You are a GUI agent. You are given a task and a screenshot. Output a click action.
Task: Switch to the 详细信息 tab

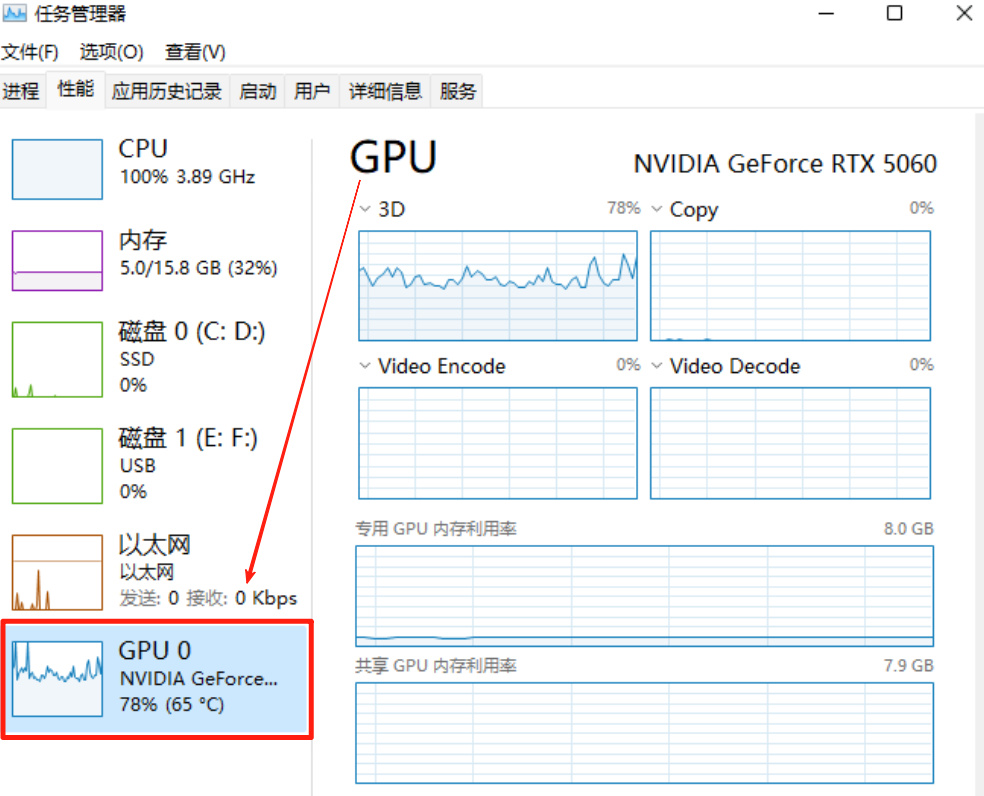(x=385, y=92)
